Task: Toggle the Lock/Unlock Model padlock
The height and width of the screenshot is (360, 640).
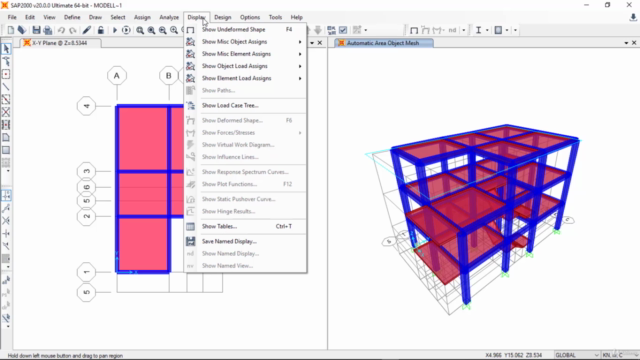Action: 100,30
